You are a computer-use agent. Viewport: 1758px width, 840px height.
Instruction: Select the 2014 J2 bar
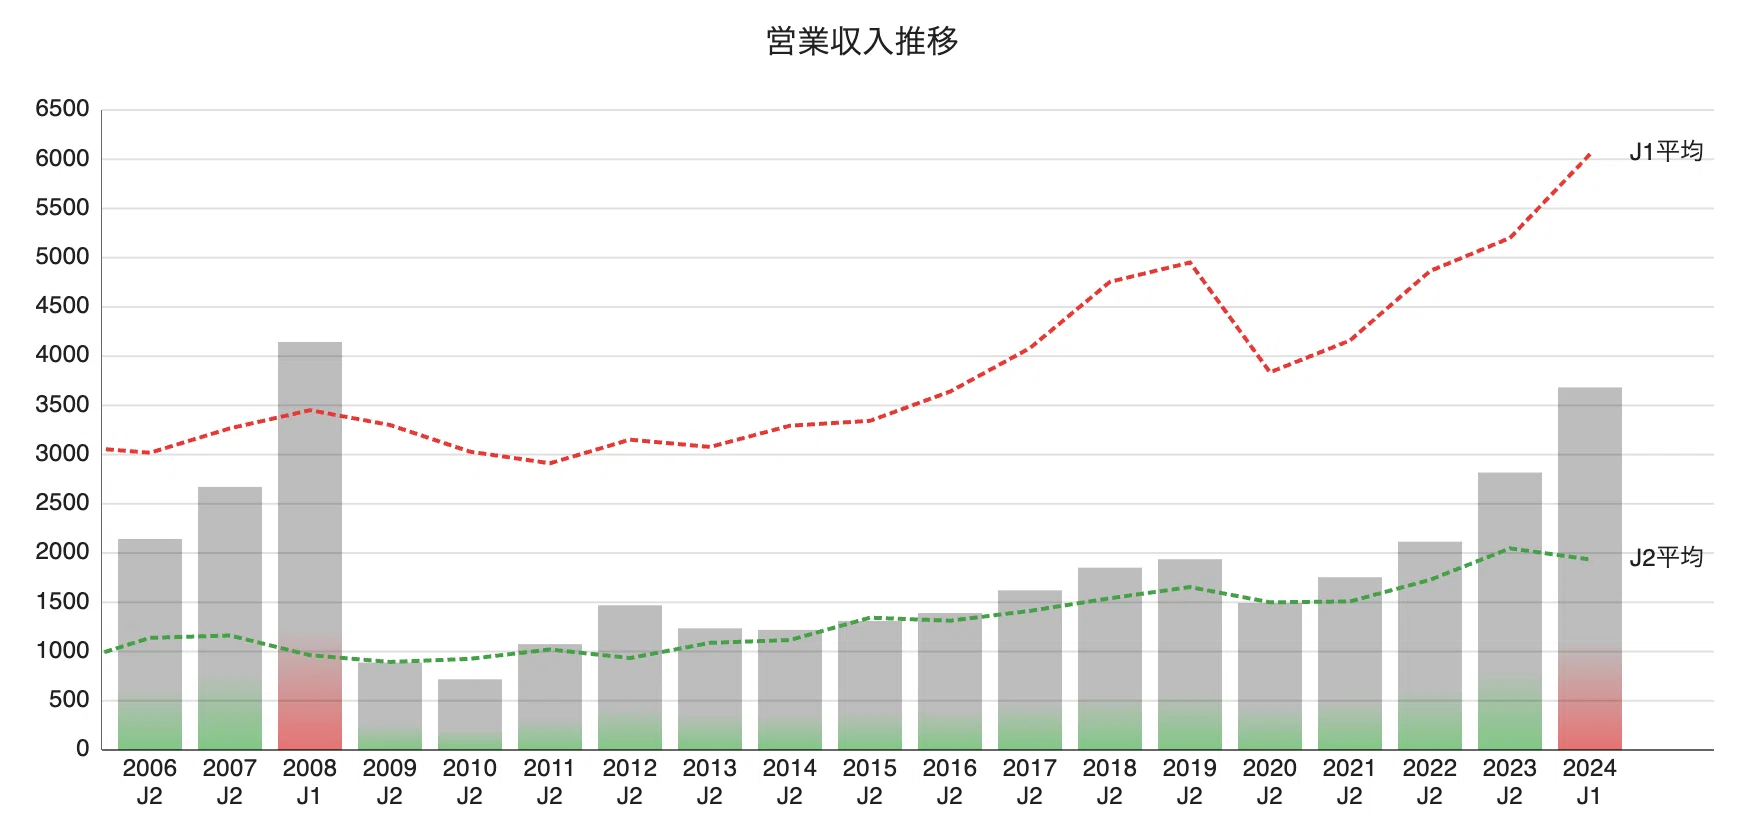[790, 690]
